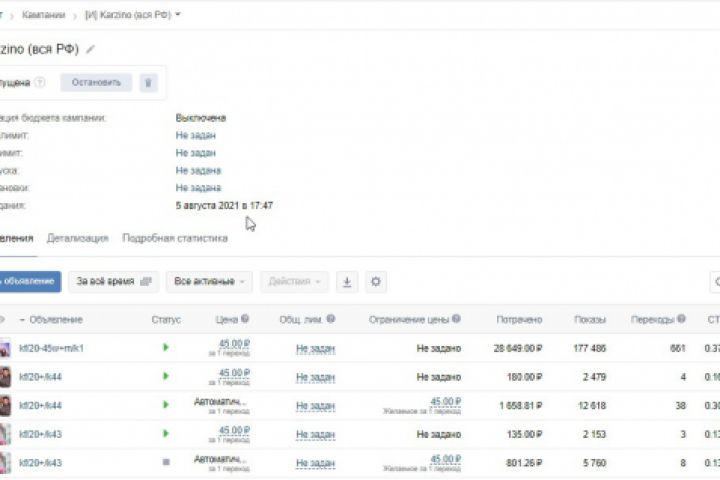Open ad ktl20+/k44 with 180.00 ₽ spent
720x480 pixels.
[40, 377]
